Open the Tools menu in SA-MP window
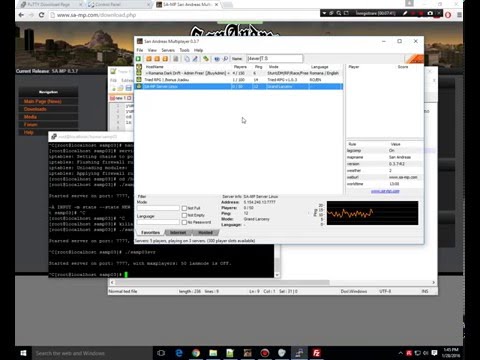This screenshot has width=480, height=360. (x=184, y=50)
